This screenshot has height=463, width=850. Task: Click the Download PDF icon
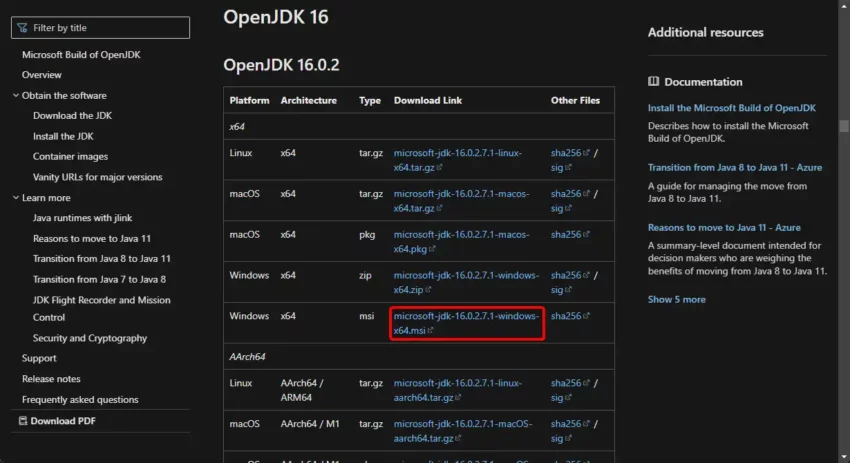(23, 421)
